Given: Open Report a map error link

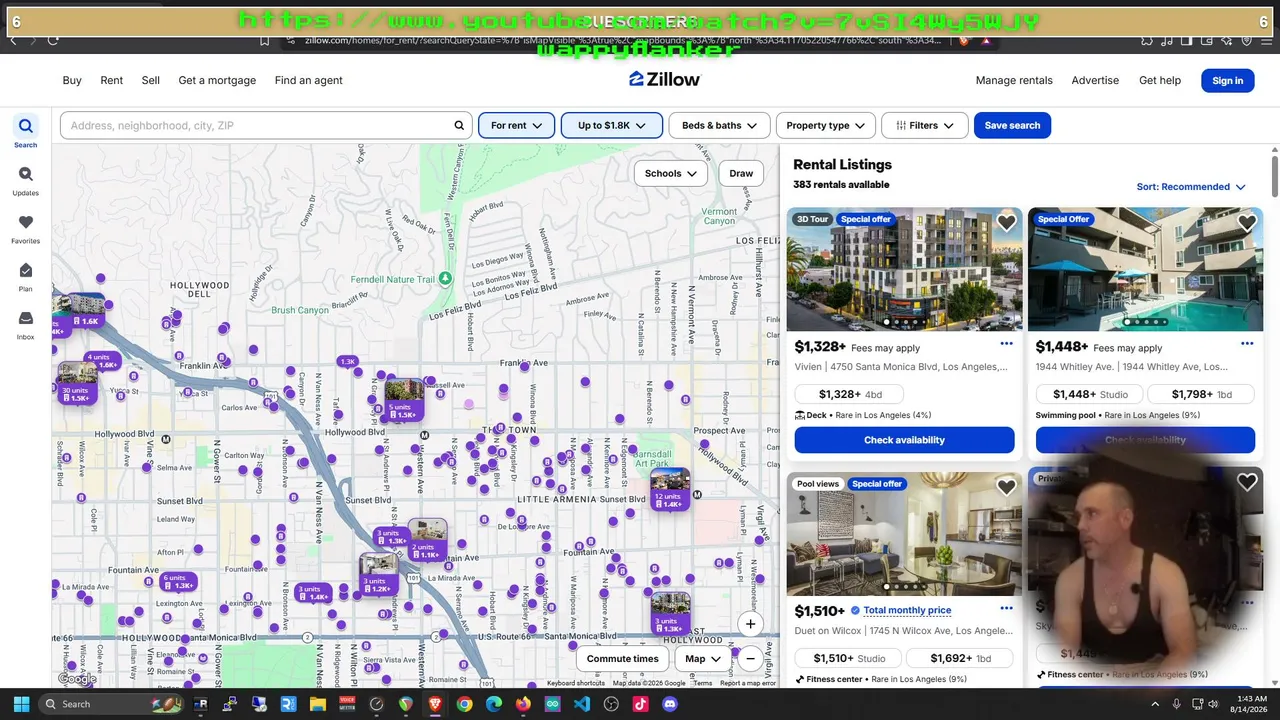Looking at the screenshot, I should coord(748,683).
